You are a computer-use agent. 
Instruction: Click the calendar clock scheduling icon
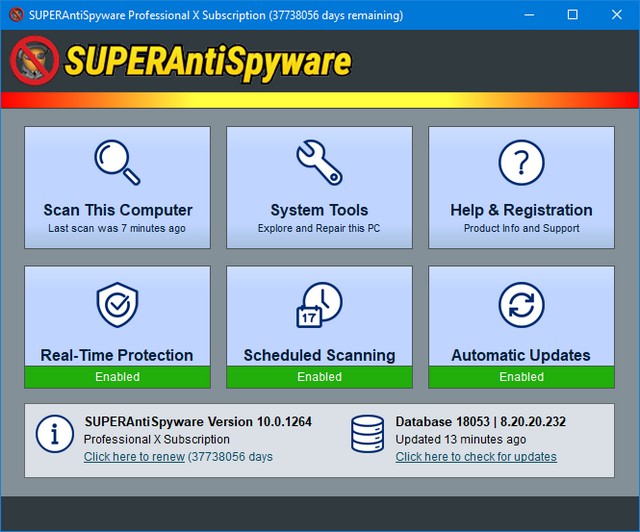tap(319, 305)
